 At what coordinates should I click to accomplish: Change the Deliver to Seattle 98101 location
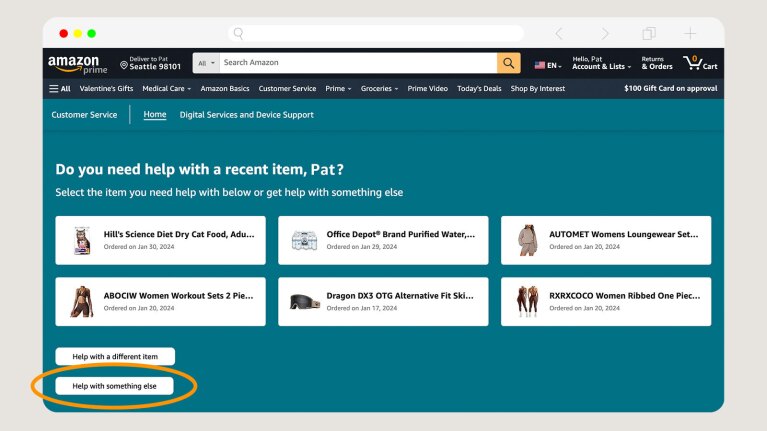click(x=151, y=63)
